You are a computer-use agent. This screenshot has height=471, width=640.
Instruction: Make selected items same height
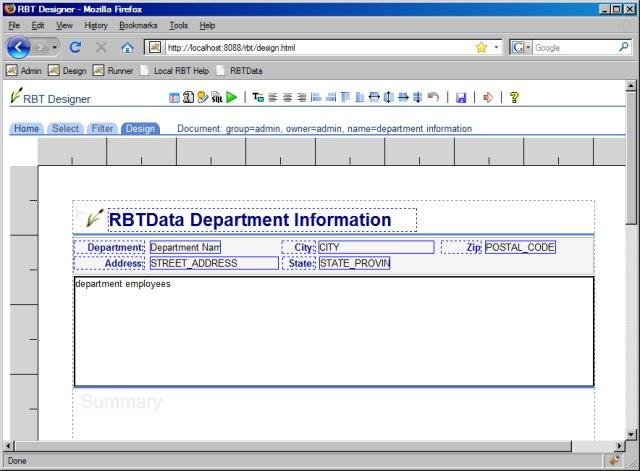tap(389, 97)
